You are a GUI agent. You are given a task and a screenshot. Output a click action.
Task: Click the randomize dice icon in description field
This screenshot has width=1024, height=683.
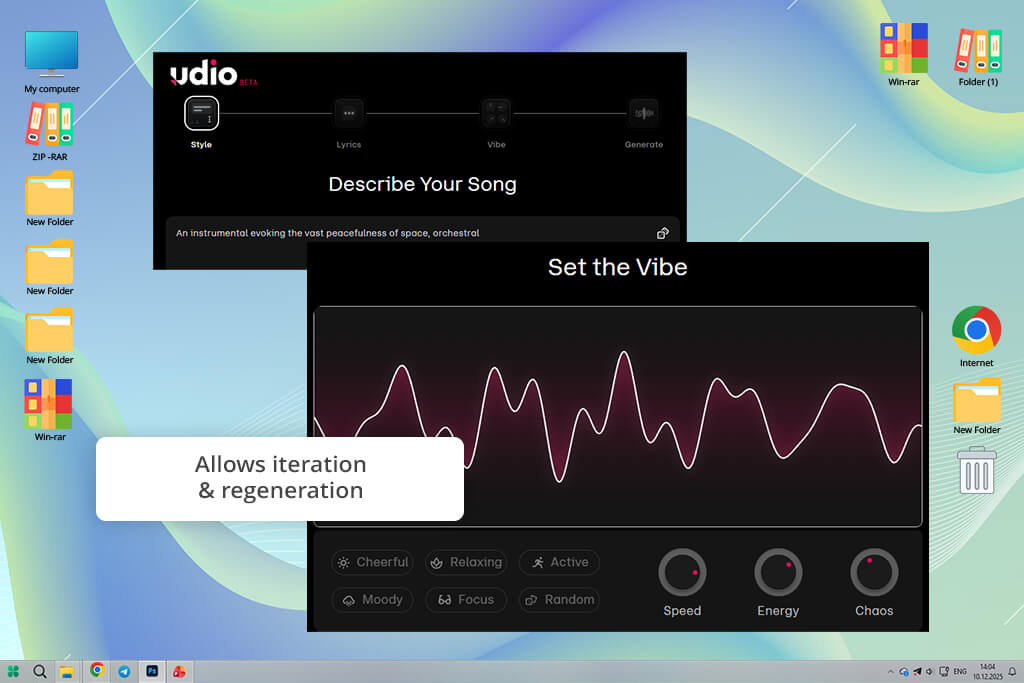point(663,233)
